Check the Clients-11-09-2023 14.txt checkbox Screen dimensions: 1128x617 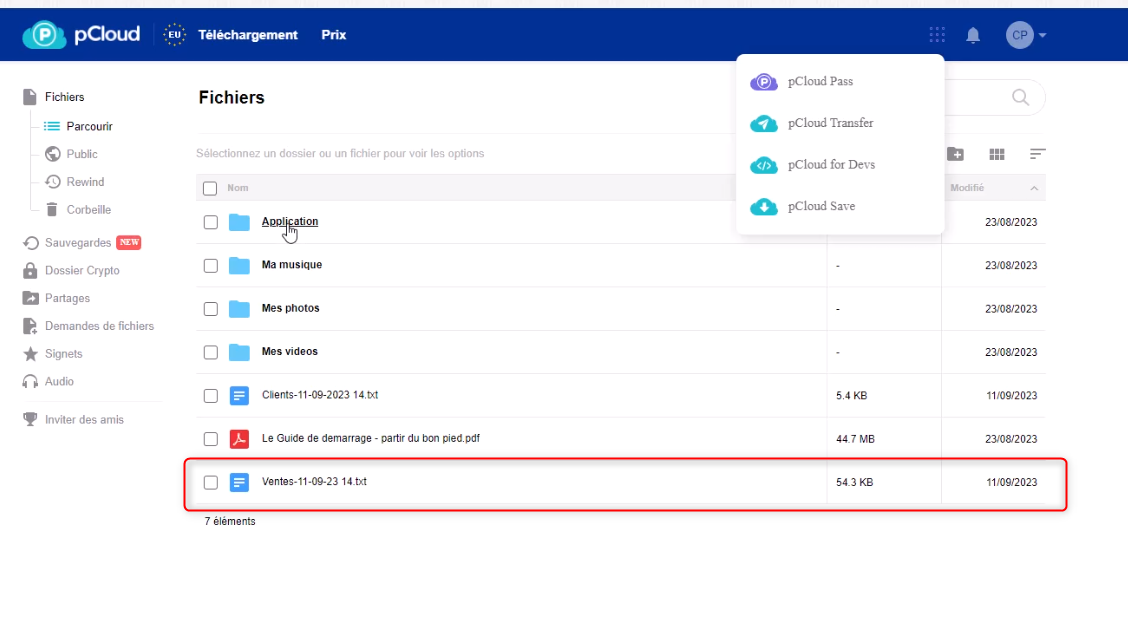pos(210,396)
